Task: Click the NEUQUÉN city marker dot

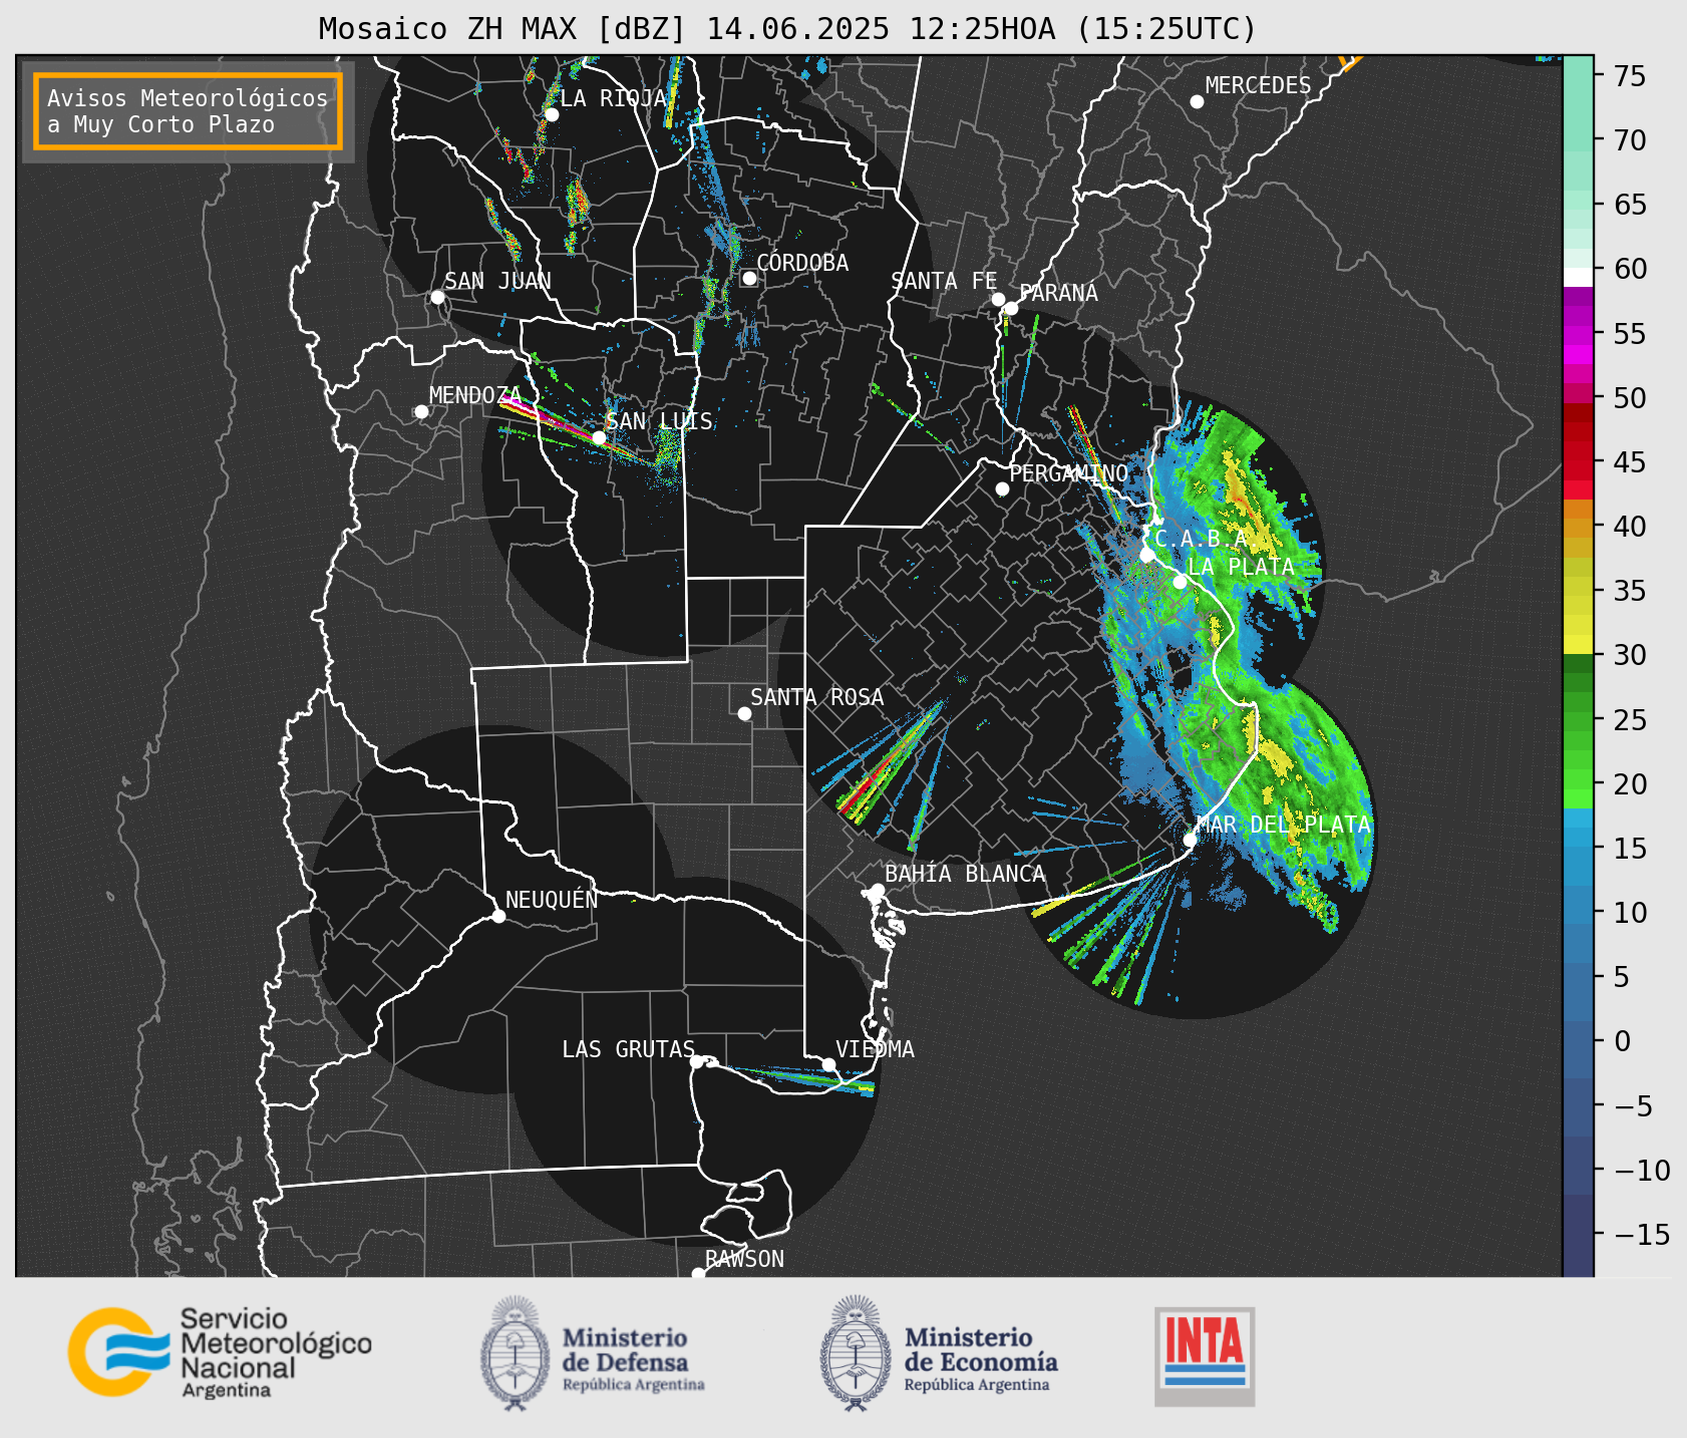Action: (x=498, y=916)
